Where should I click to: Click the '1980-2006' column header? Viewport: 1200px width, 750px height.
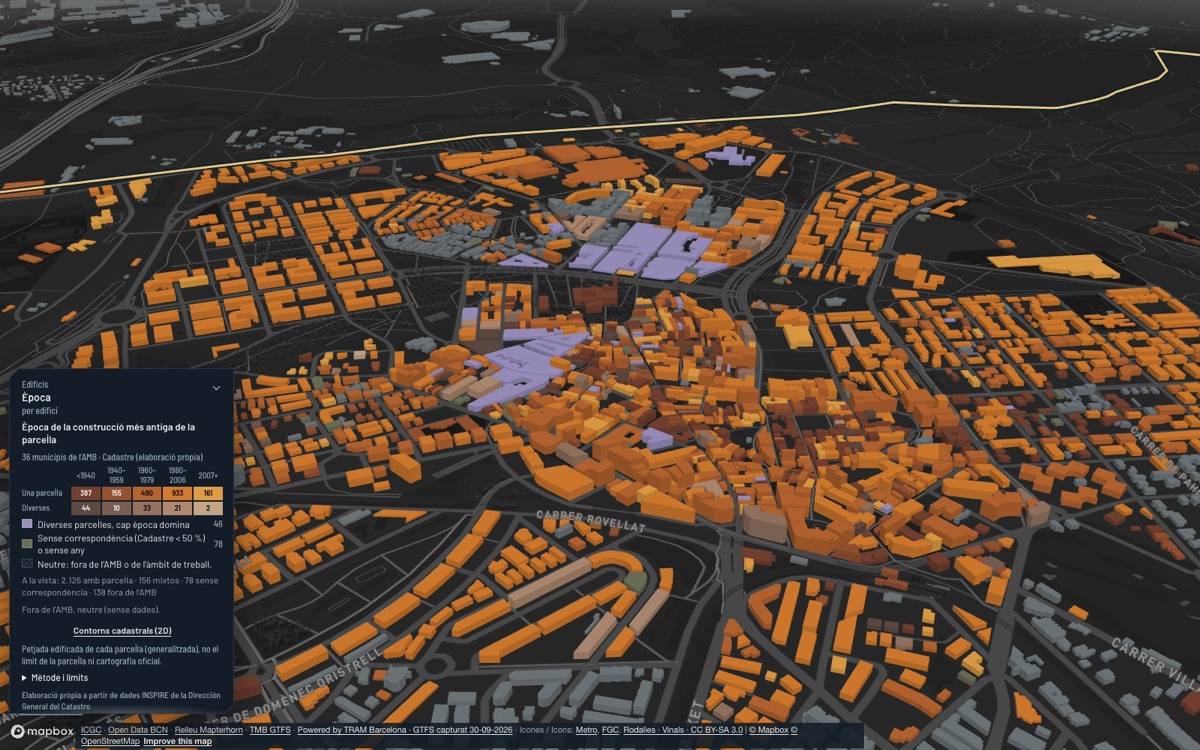click(177, 474)
